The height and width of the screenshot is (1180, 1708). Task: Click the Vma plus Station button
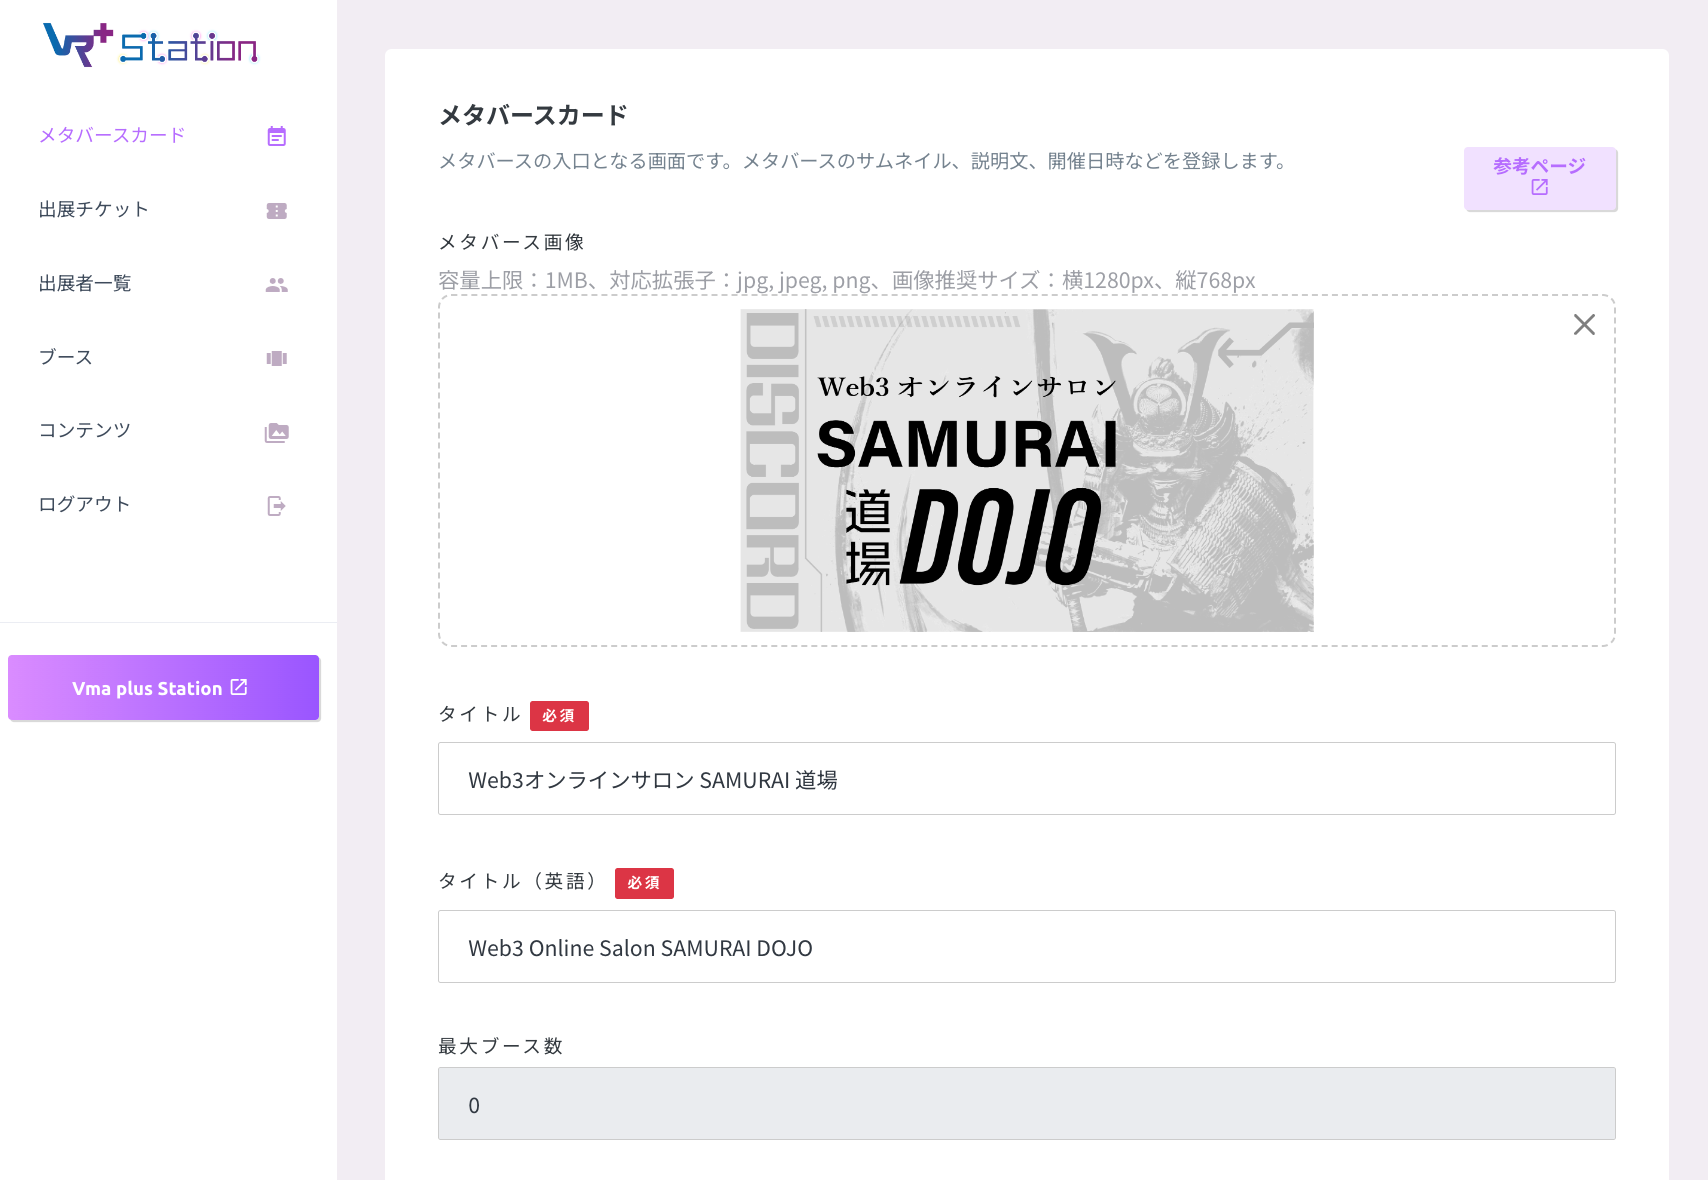click(163, 687)
